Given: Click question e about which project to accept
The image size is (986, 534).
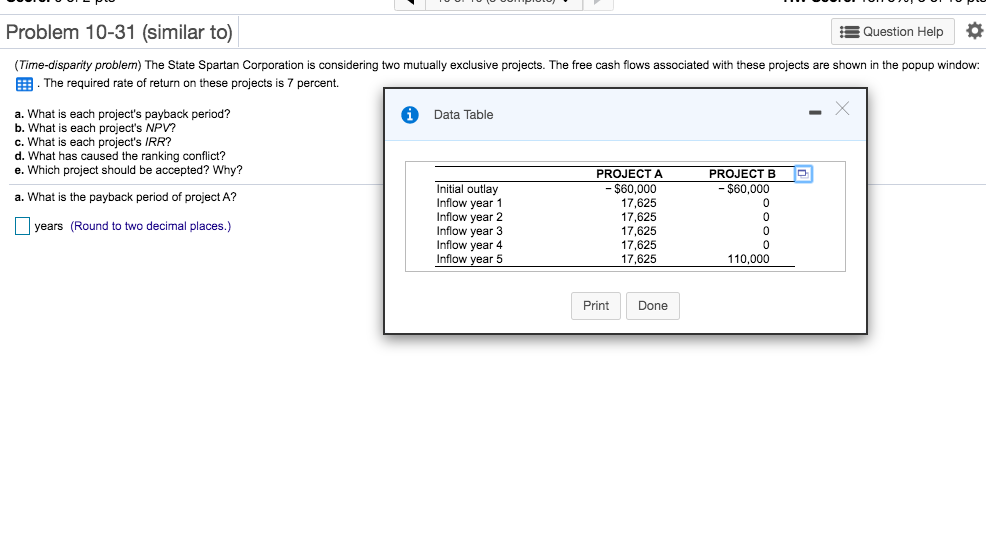Looking at the screenshot, I should pyautogui.click(x=128, y=170).
